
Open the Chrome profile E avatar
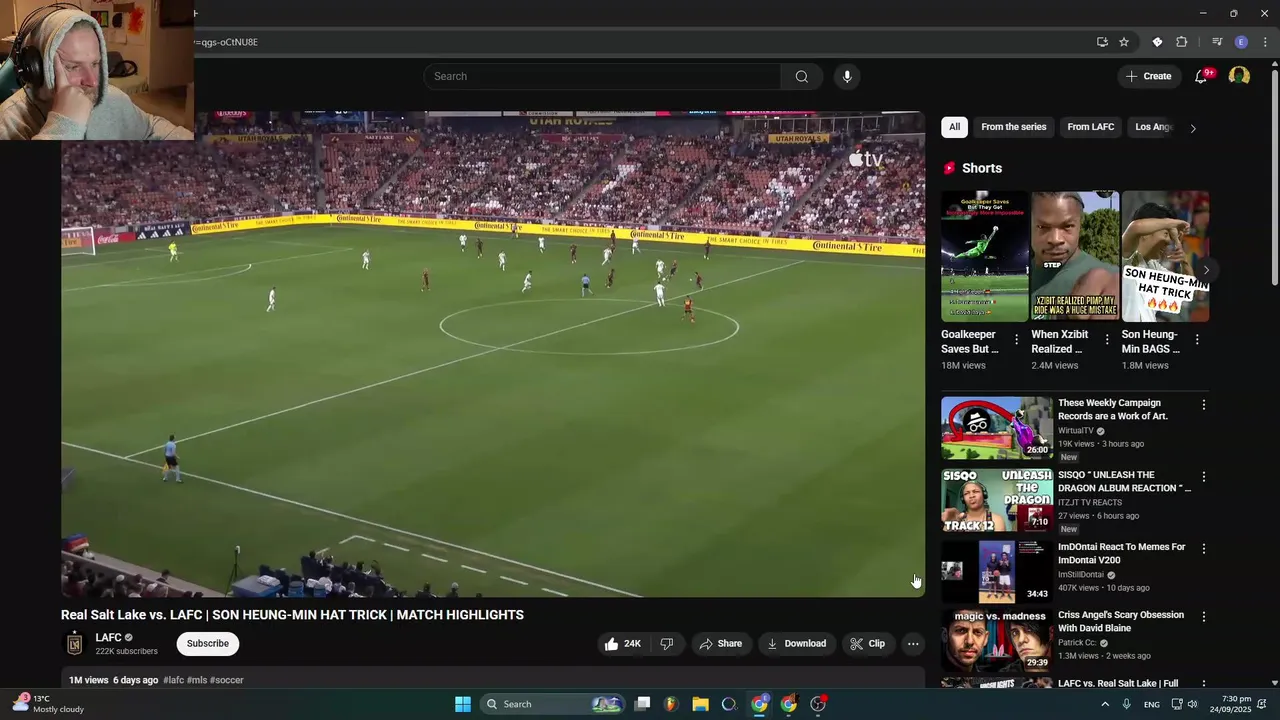(x=1241, y=42)
